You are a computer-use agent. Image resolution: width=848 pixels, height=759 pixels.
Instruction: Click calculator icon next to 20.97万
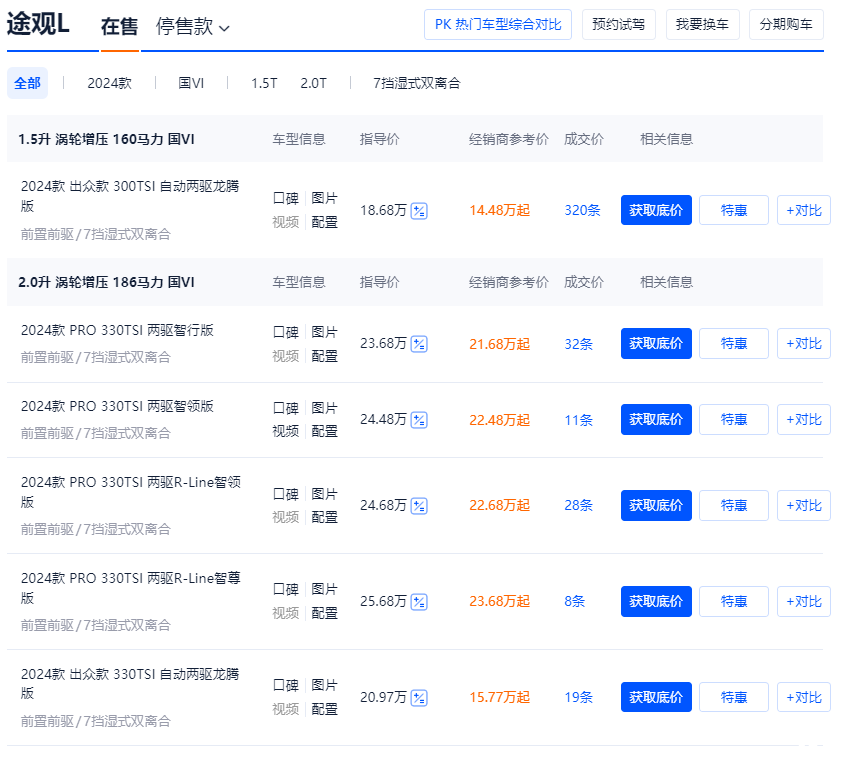tap(419, 698)
